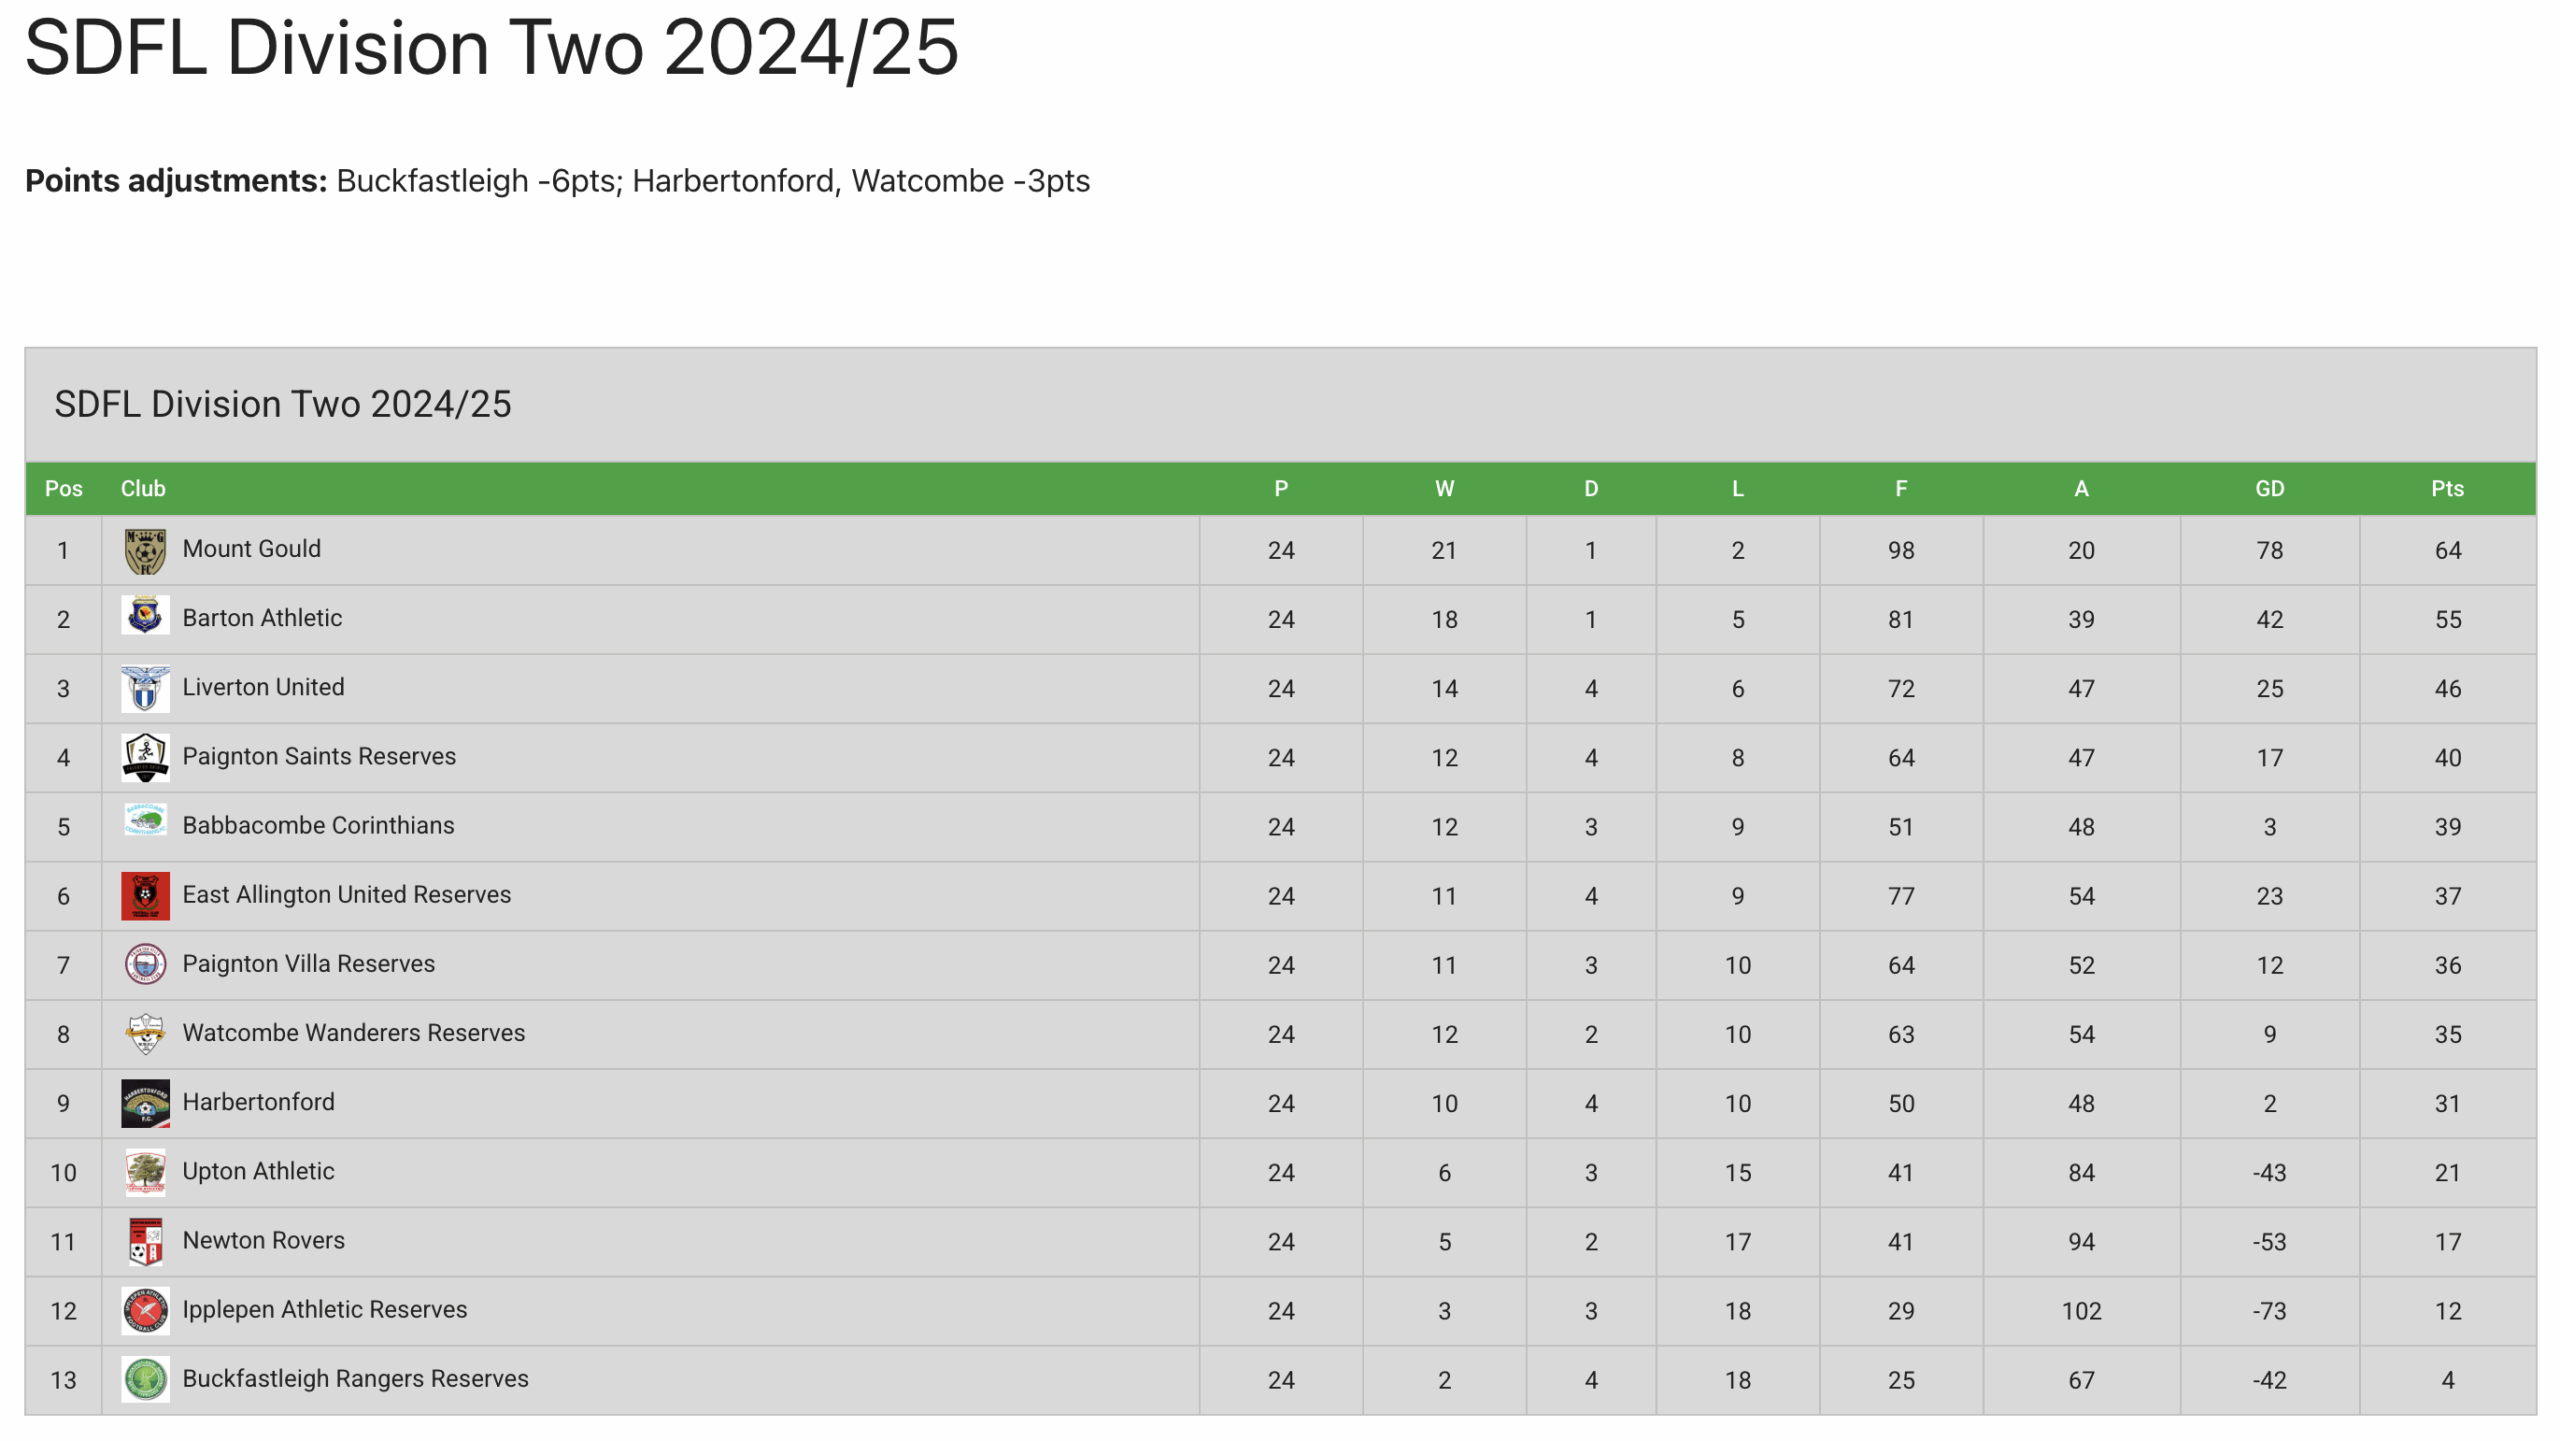
Task: Click the Ipplepen Athletic Reserves badge
Action: [x=145, y=1310]
